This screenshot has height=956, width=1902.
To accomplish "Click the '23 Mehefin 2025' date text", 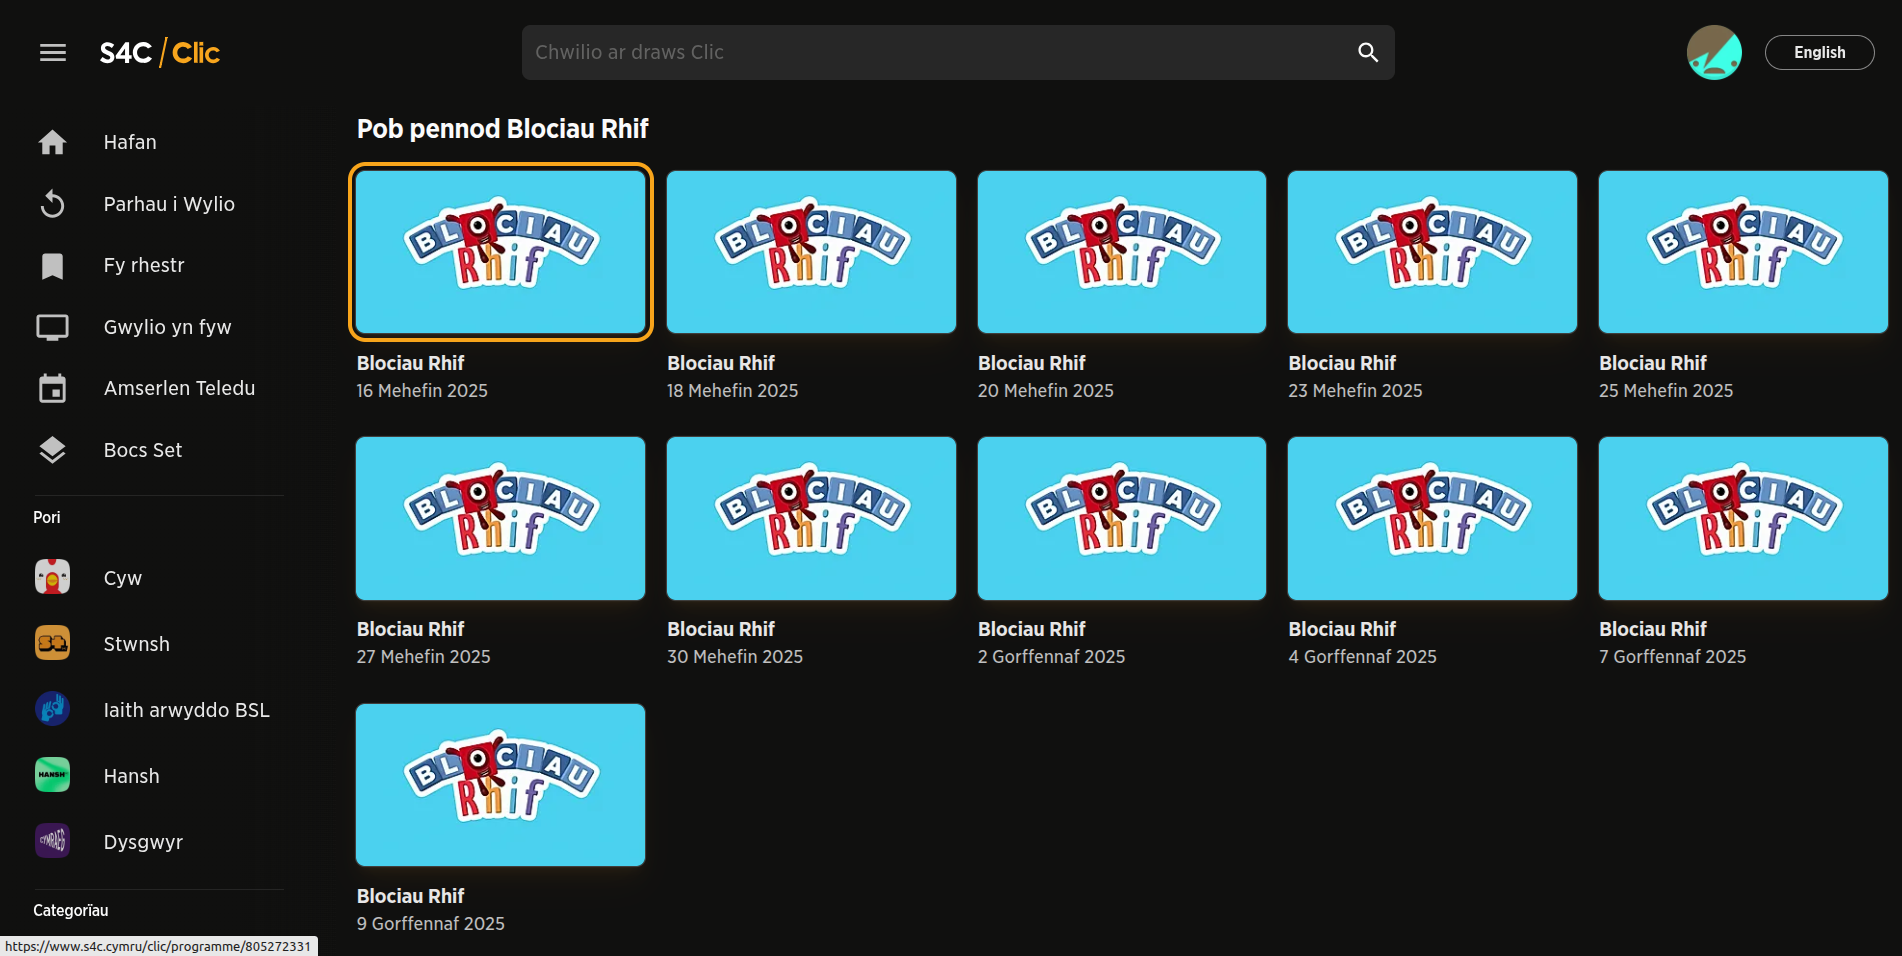I will [x=1355, y=391].
